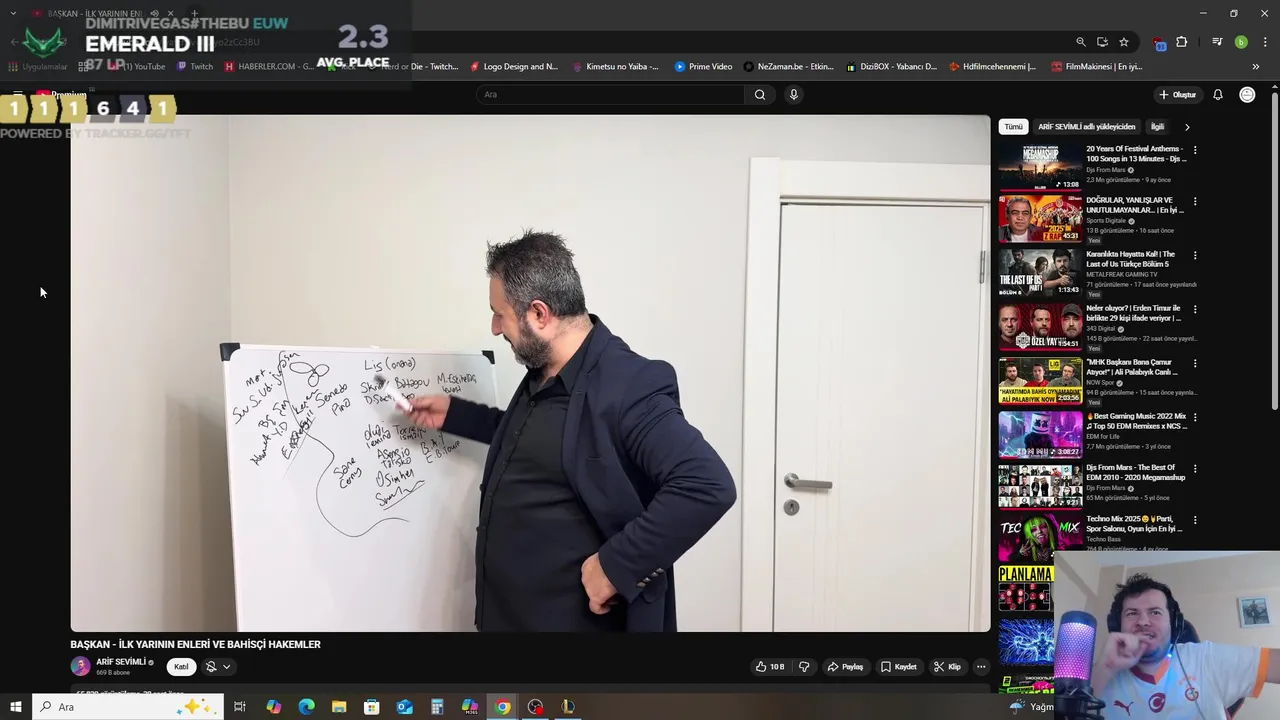Open Djs From Mars Best Of EDM title
Viewport: 1280px width, 720px height.
click(x=1135, y=472)
